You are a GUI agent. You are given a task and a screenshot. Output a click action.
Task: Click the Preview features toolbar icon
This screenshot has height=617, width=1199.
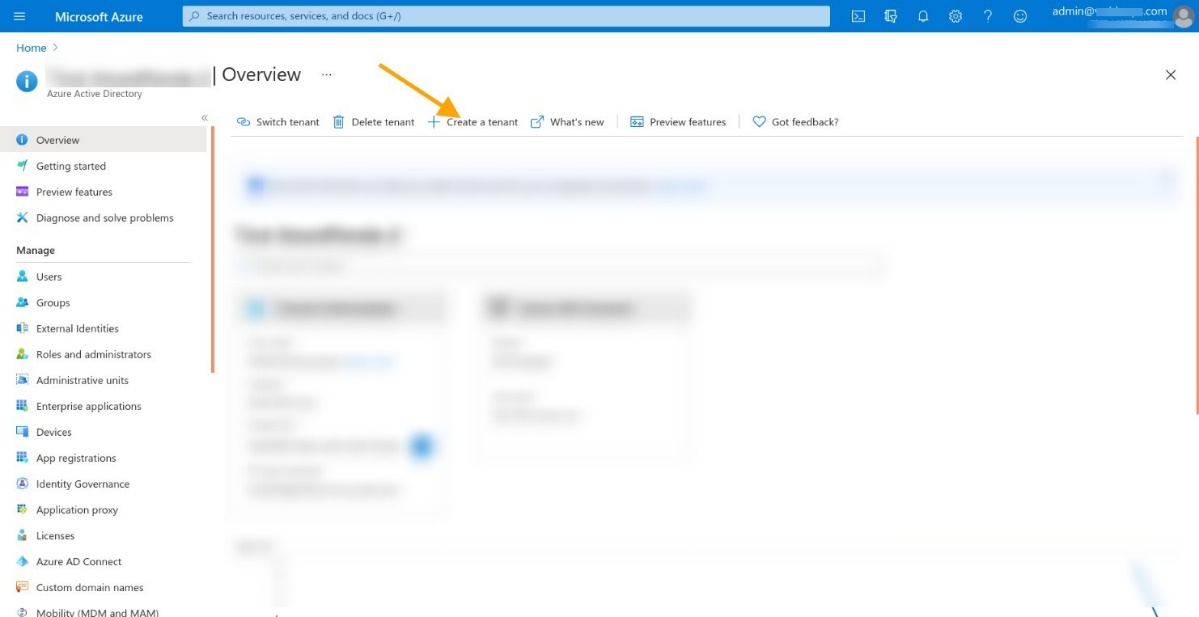click(637, 122)
